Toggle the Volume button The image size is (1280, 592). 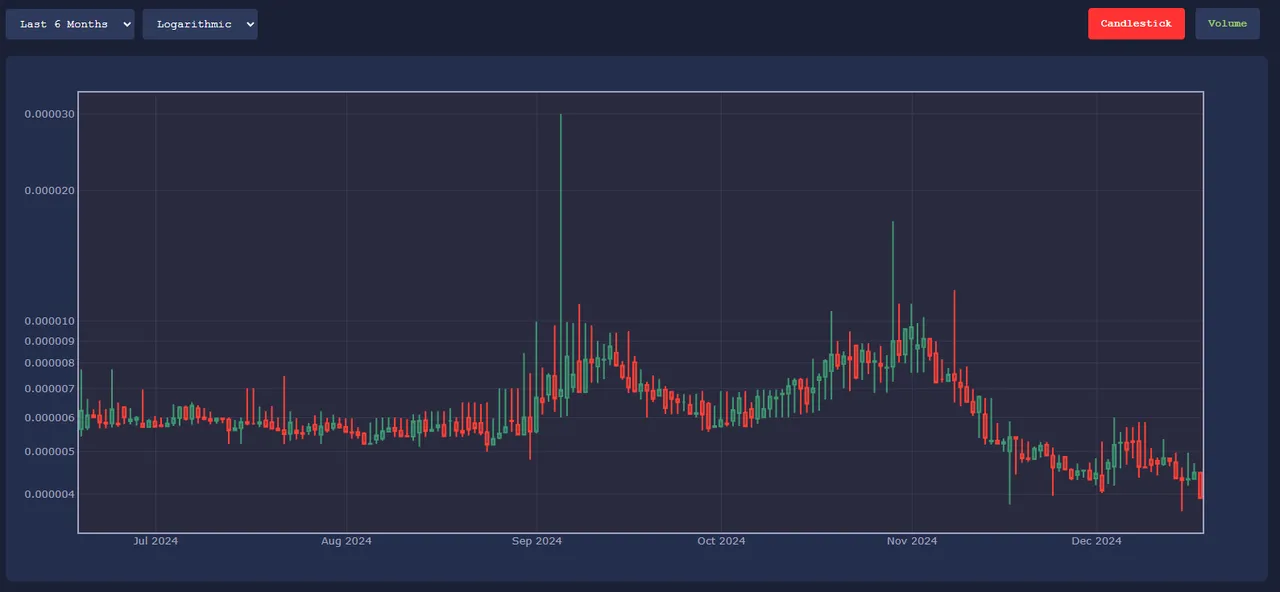click(1227, 24)
